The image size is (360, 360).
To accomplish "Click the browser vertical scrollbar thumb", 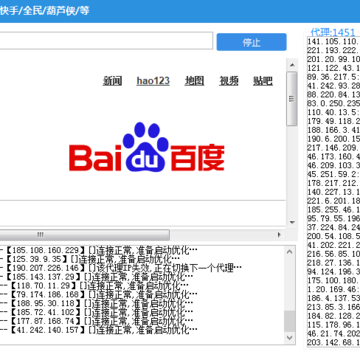I will pyautogui.click(x=292, y=99).
